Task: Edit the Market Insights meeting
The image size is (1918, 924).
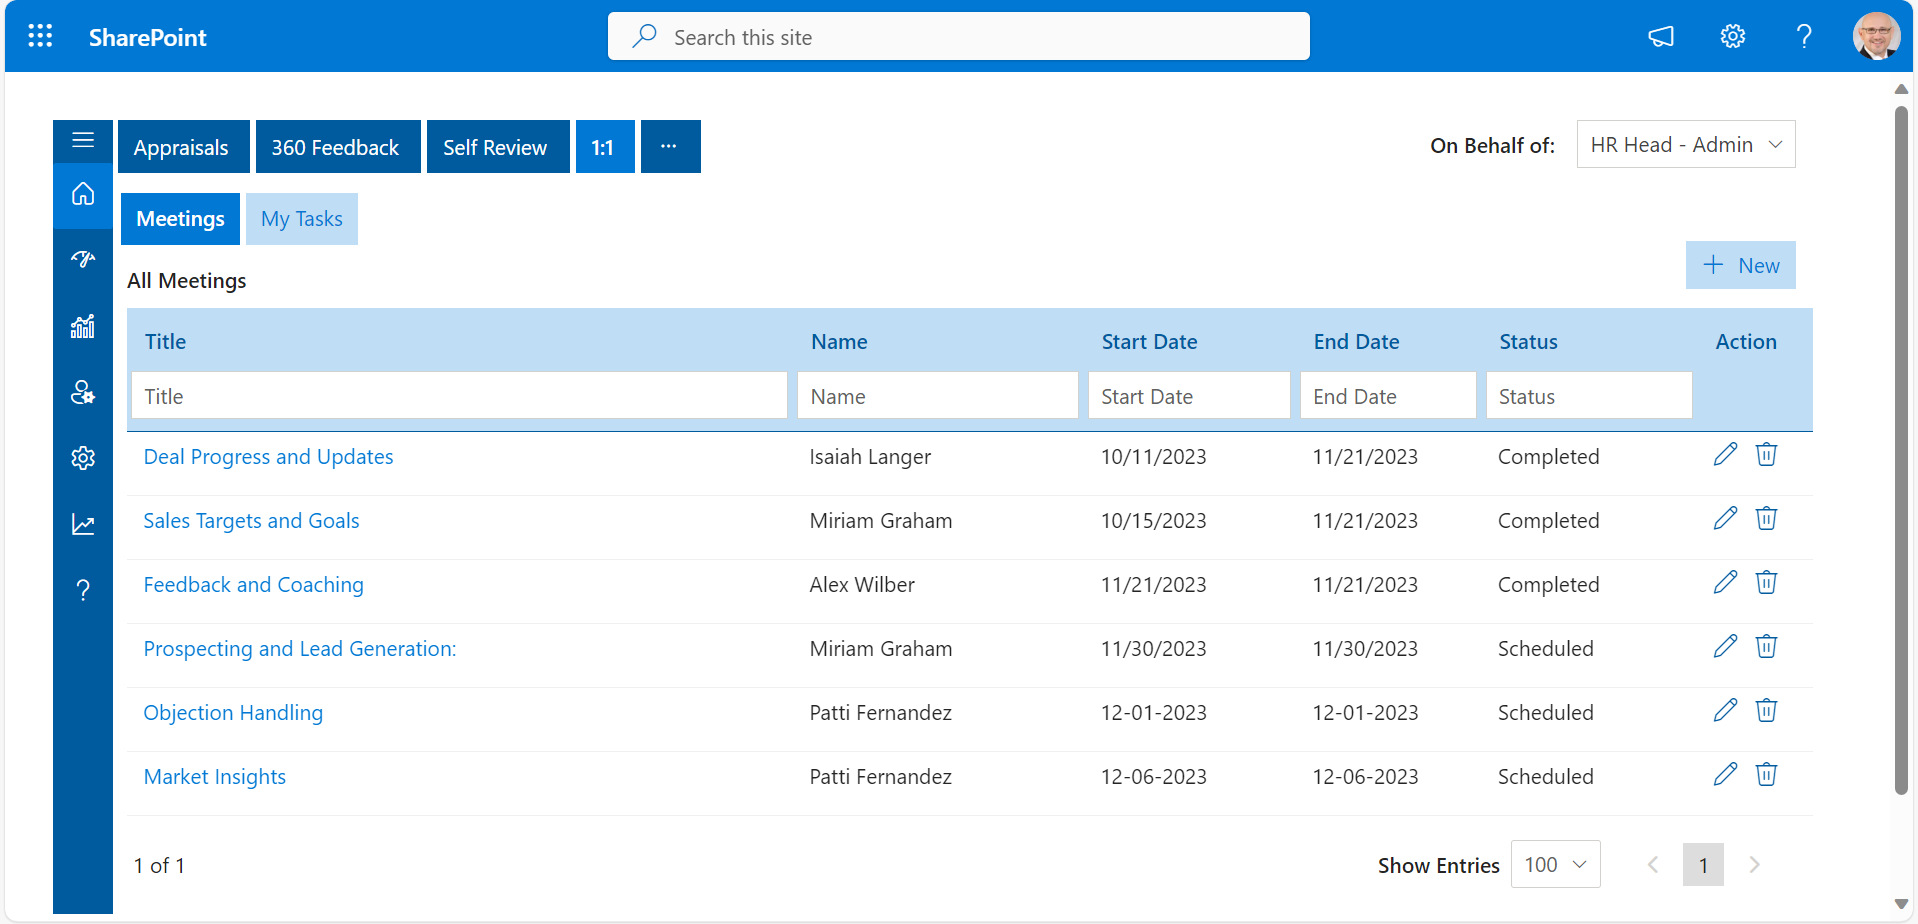Action: coord(1725,774)
